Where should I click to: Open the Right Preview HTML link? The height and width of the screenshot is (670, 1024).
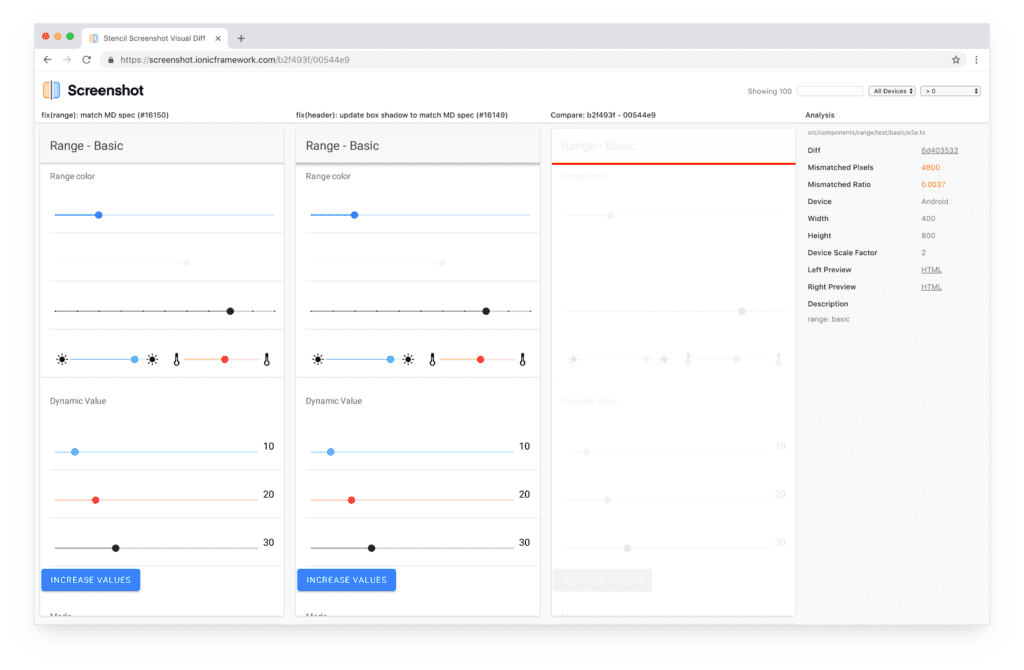[931, 287]
